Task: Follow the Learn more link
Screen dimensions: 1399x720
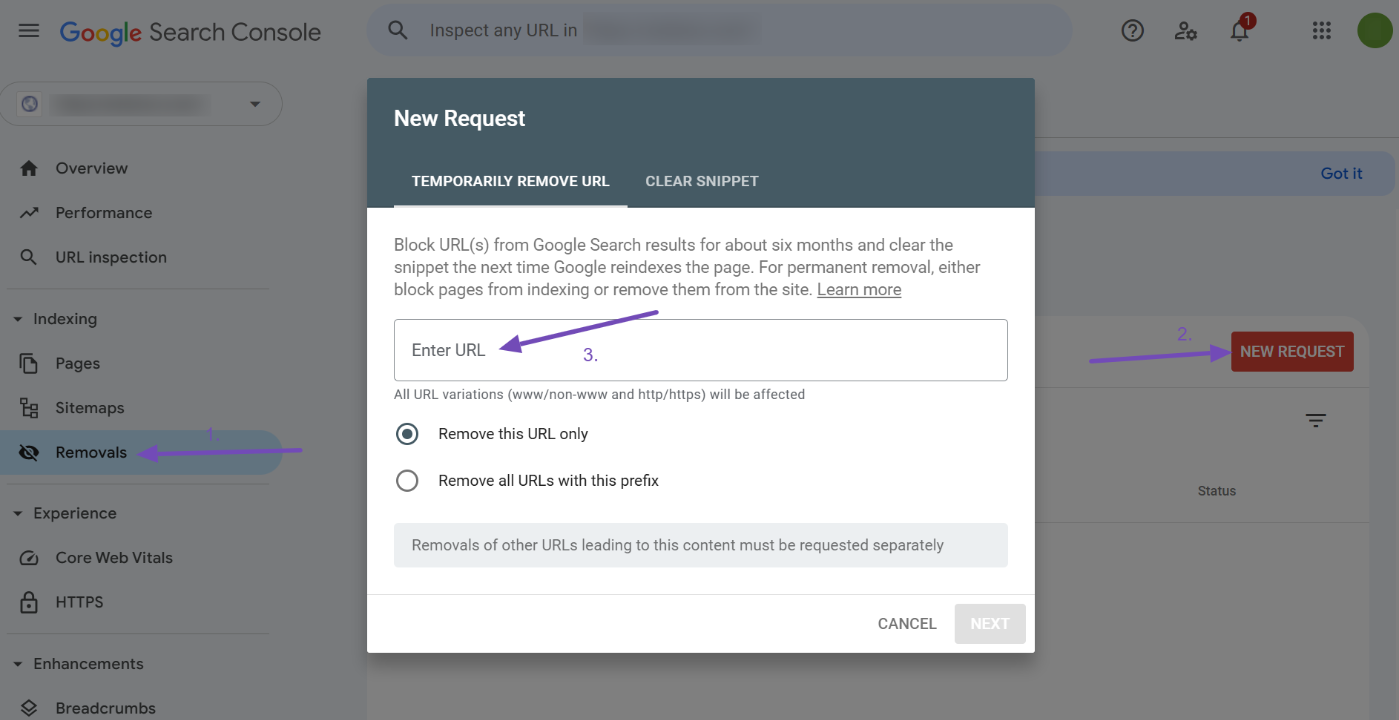Action: pos(859,290)
